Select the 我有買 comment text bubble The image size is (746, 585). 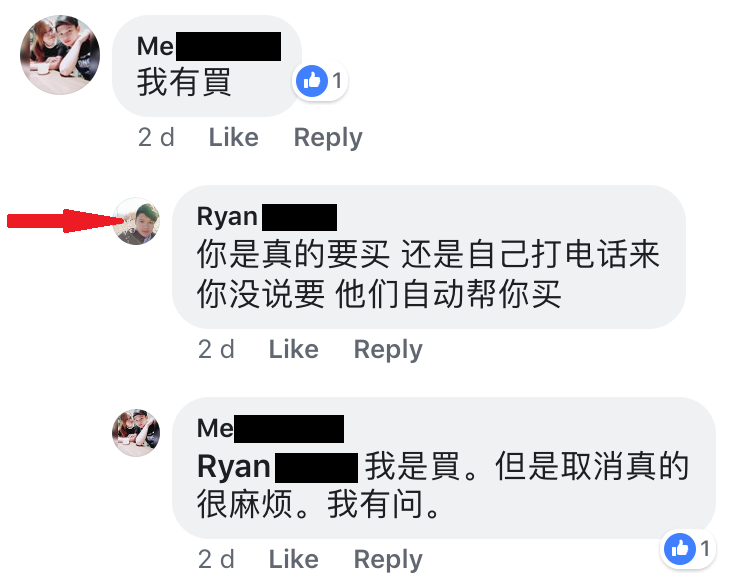pos(206,66)
